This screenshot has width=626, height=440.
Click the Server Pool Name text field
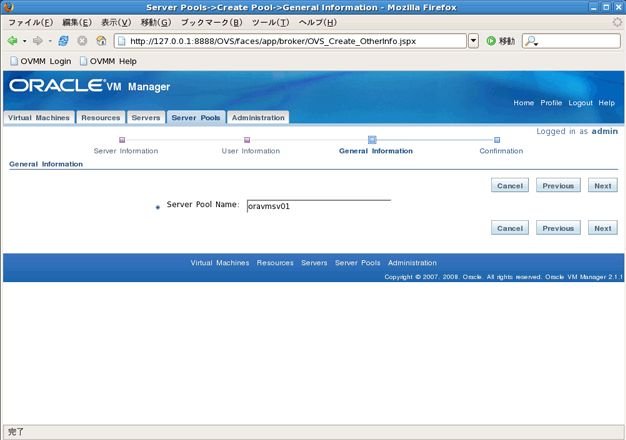pos(319,206)
